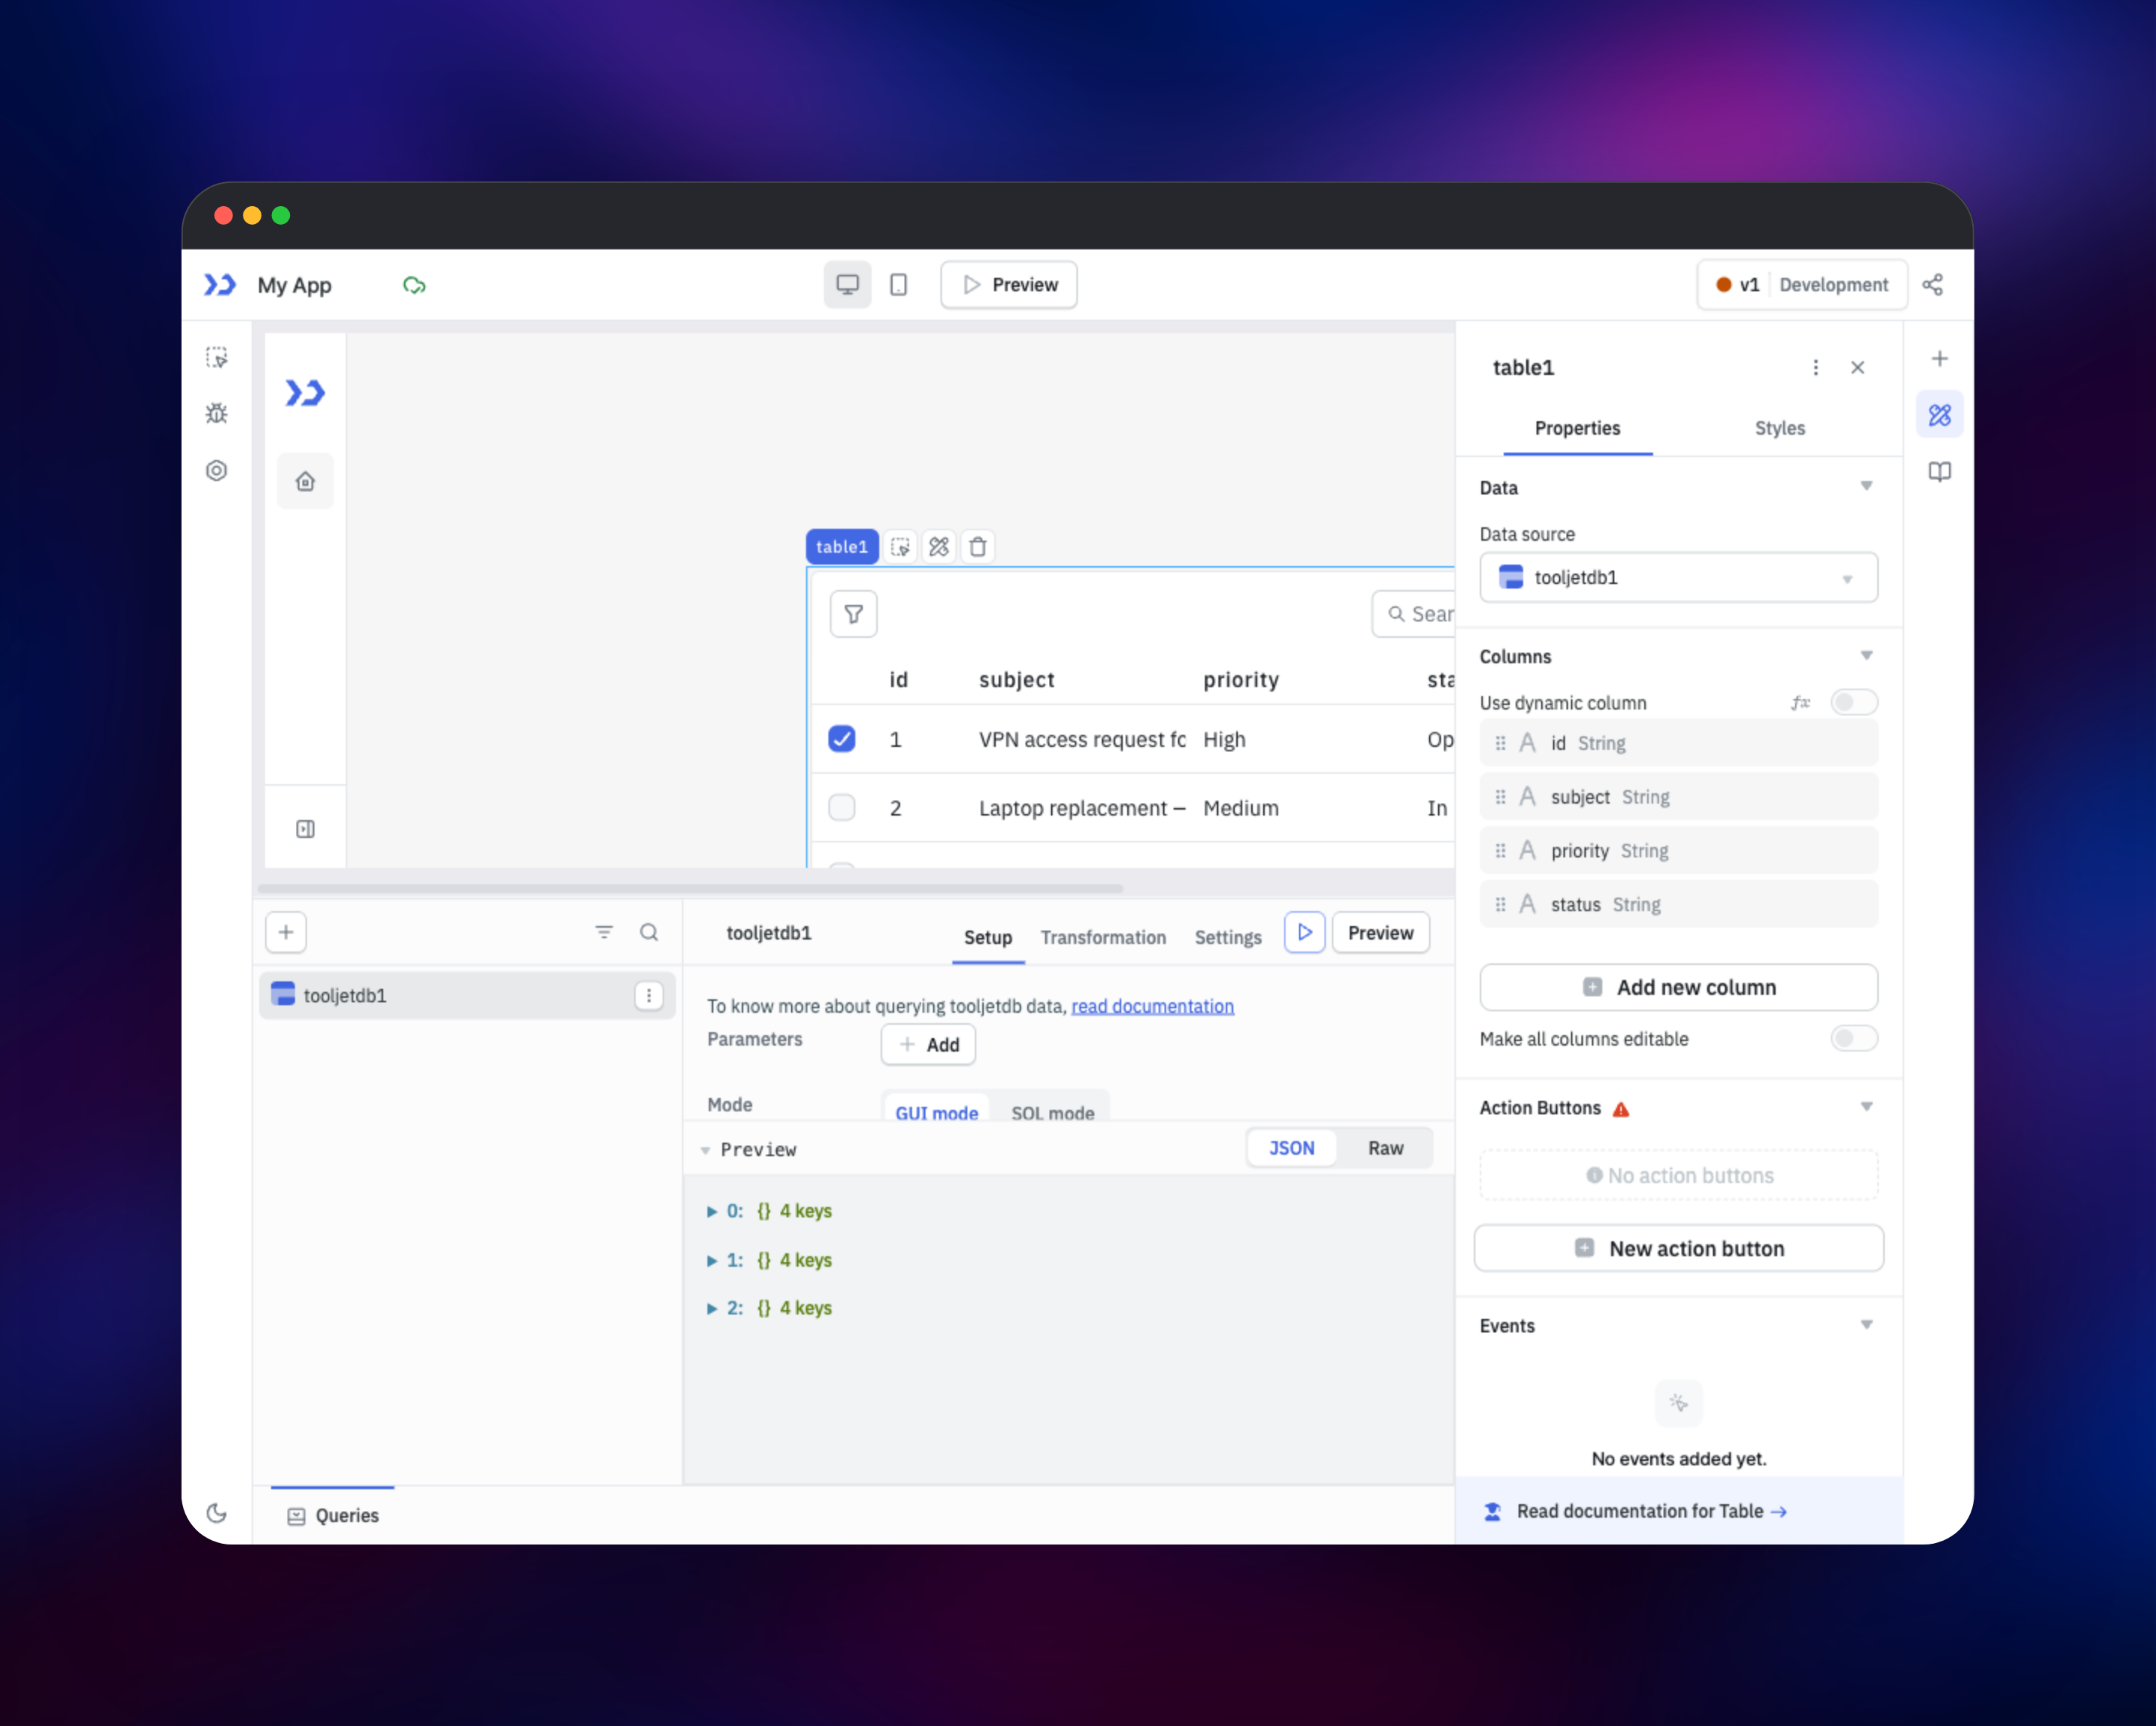This screenshot has width=2156, height=1726.
Task: Switch to mobile layout view
Action: 898,285
